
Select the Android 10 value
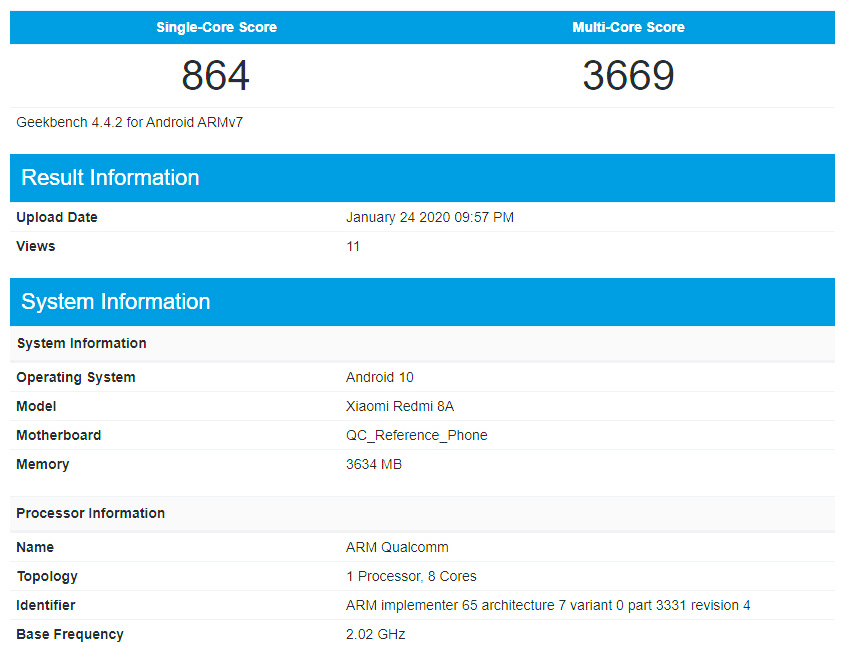[x=380, y=377]
